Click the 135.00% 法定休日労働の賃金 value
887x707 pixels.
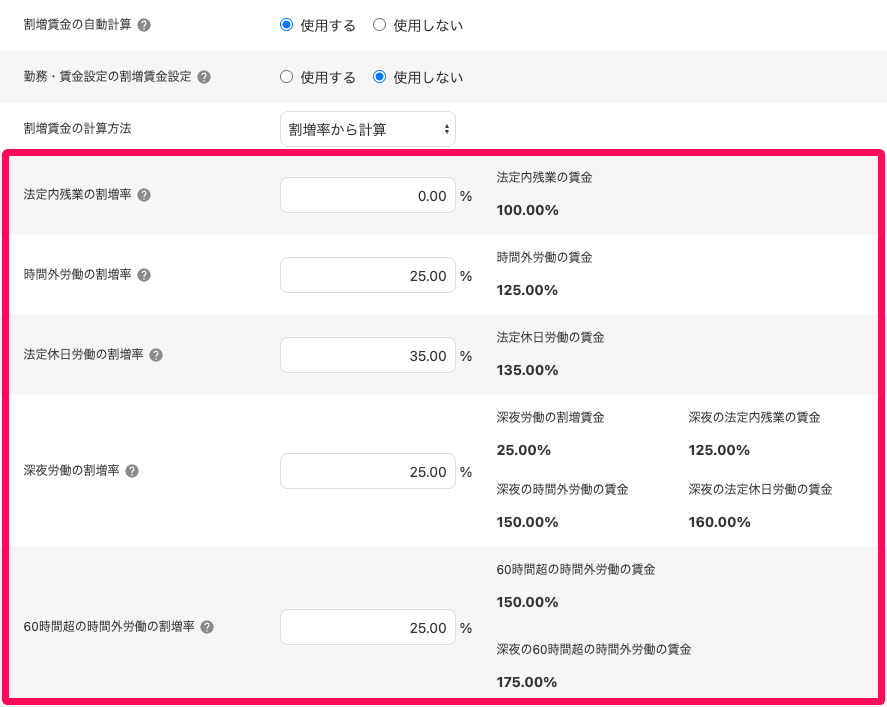click(x=527, y=370)
